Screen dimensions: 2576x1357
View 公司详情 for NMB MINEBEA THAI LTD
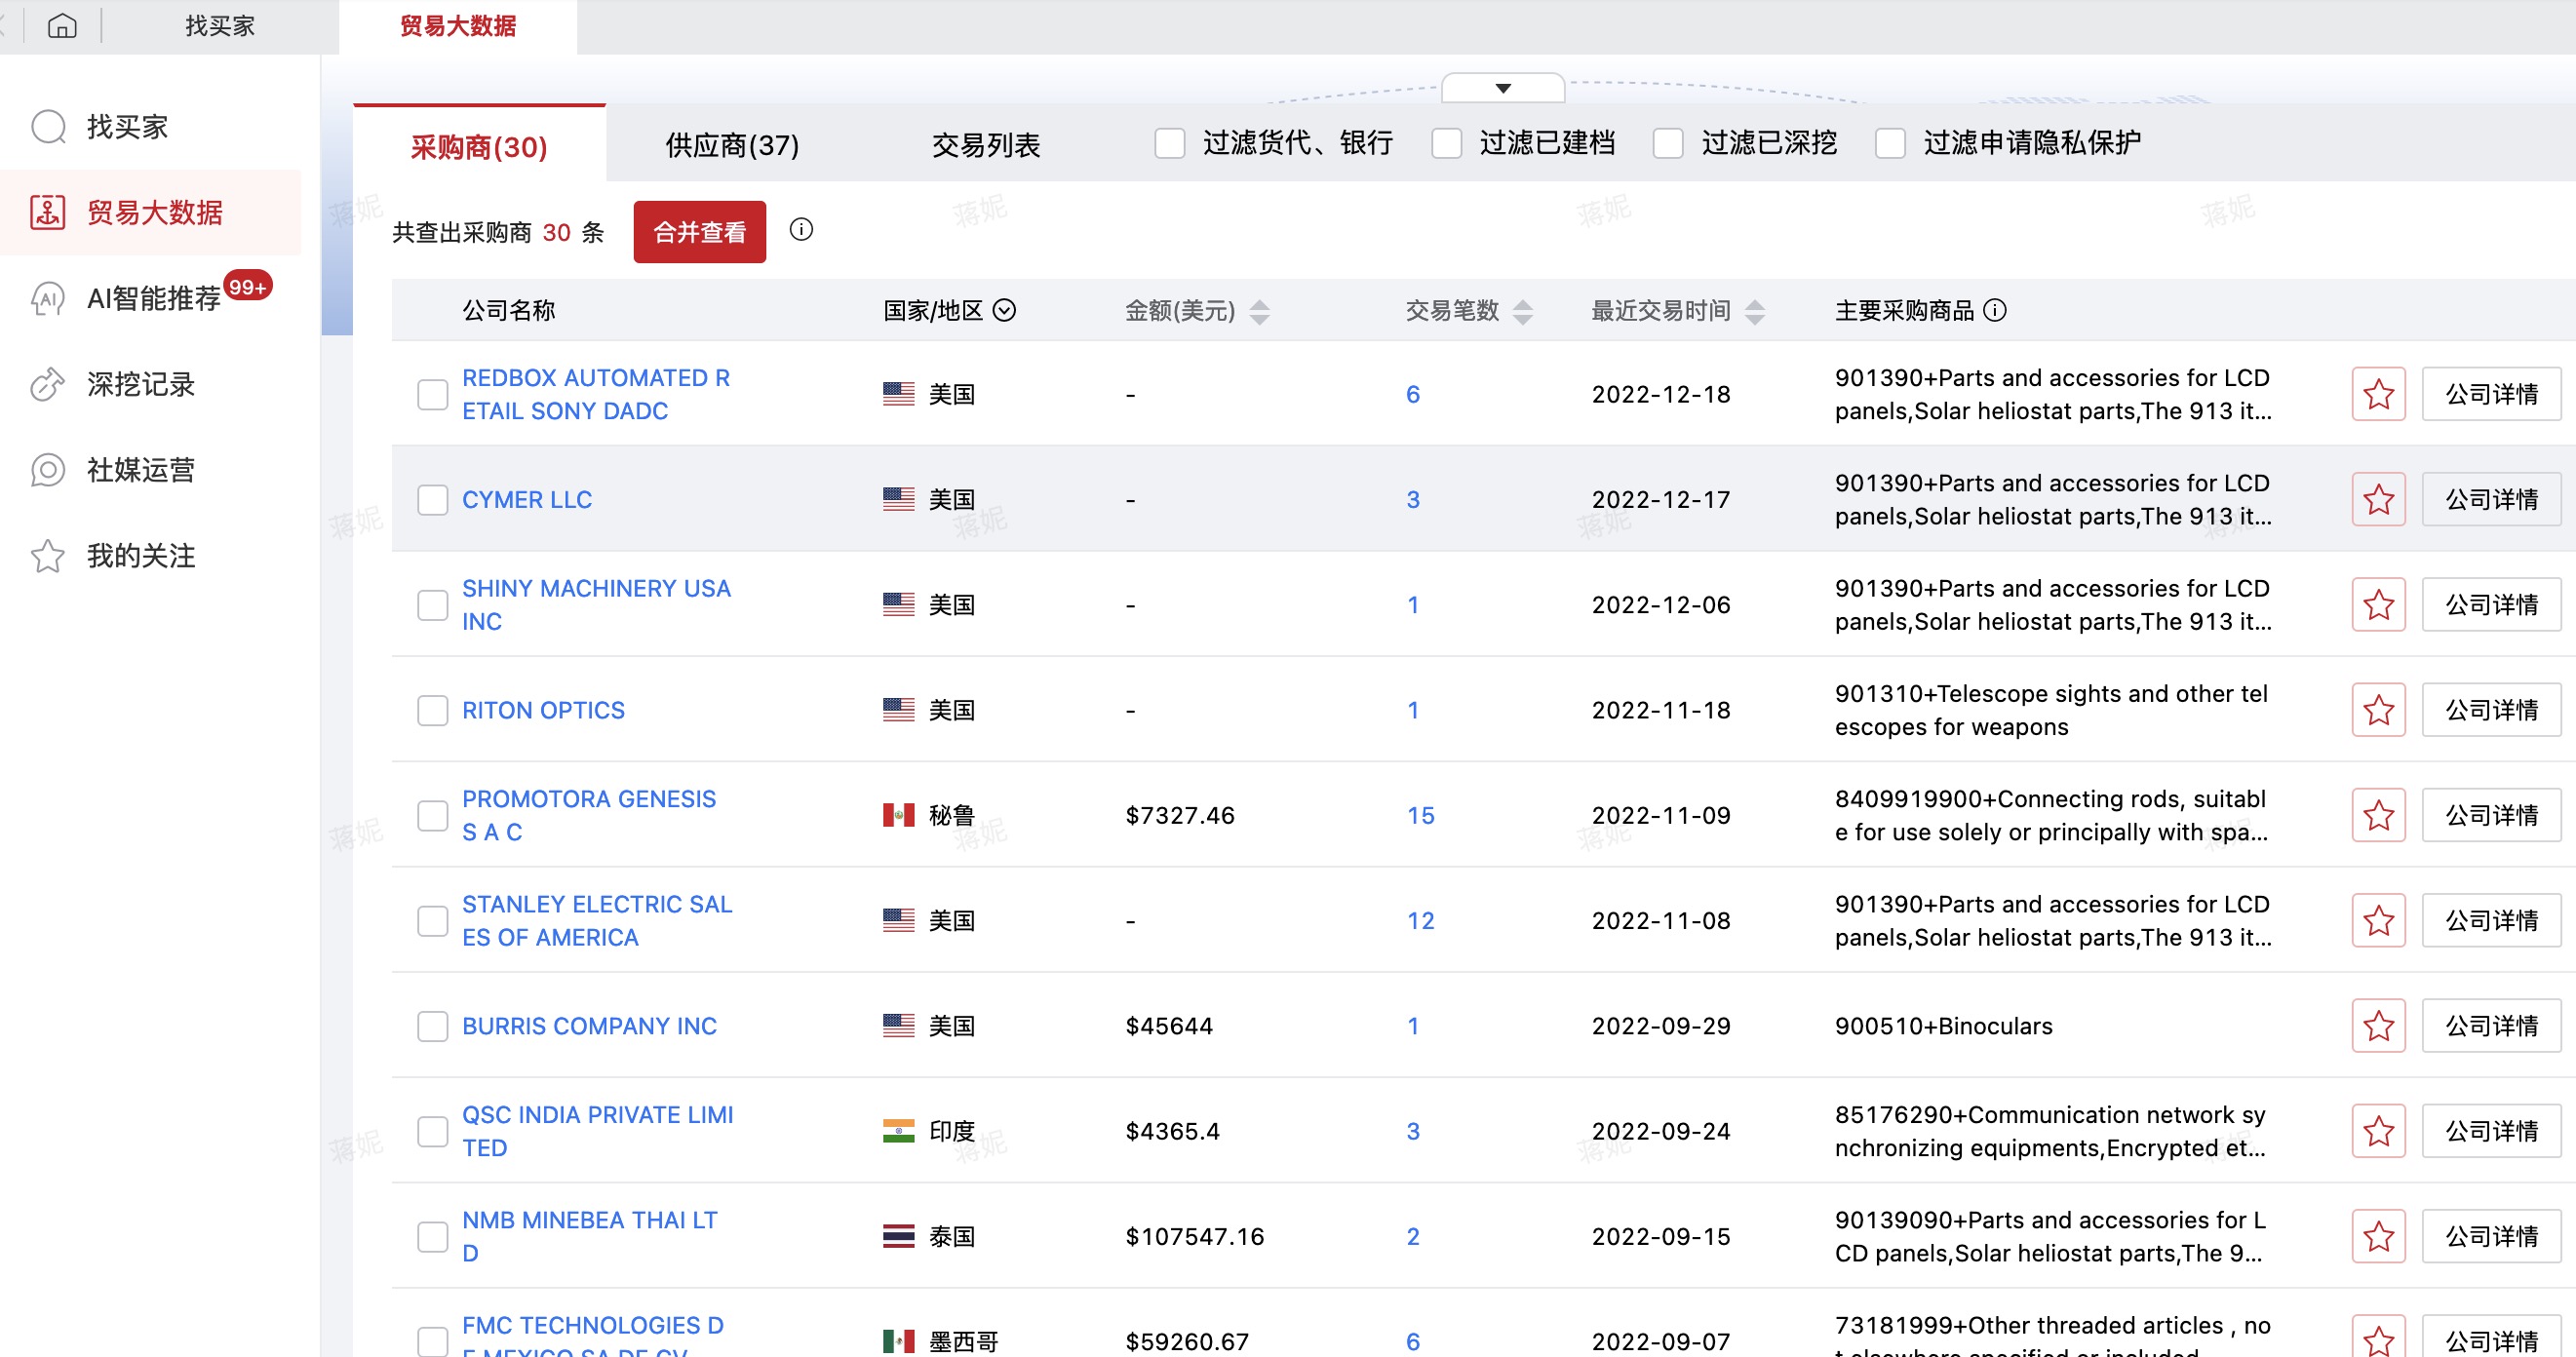(x=2491, y=1236)
